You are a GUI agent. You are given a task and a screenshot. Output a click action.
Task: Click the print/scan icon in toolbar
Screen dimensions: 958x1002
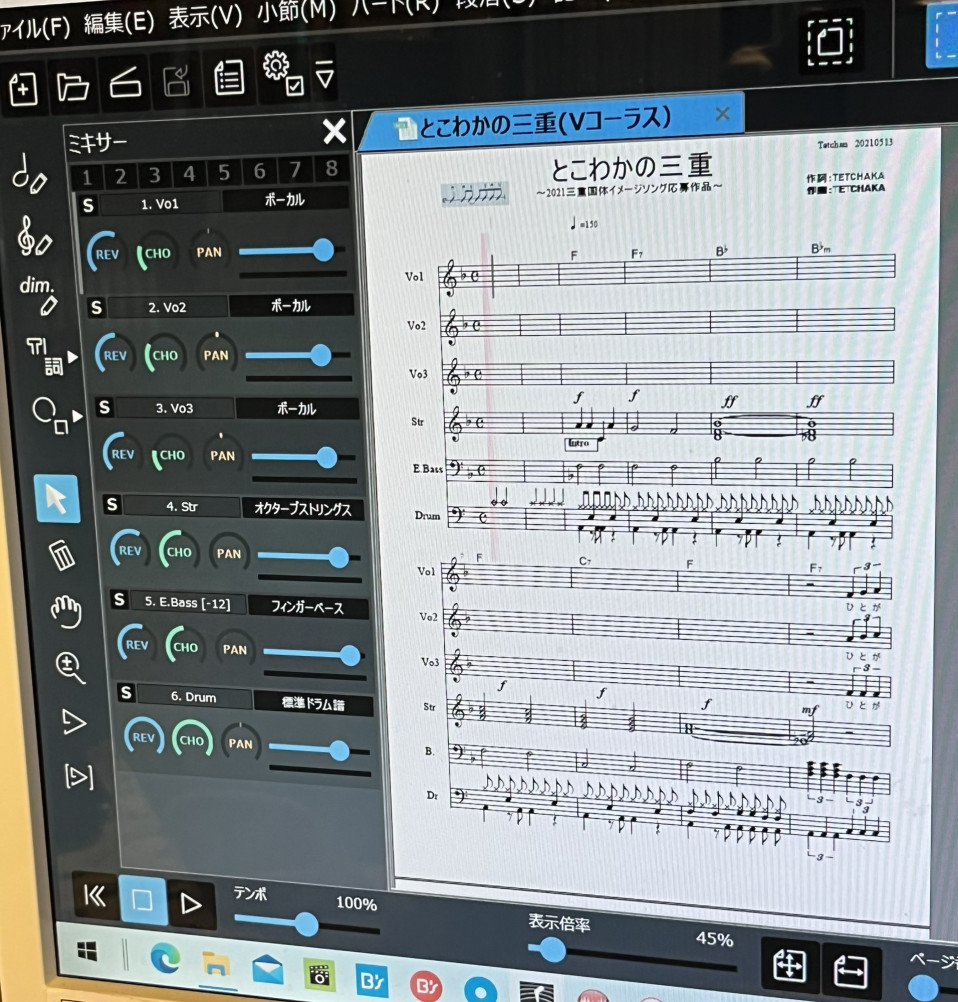[x=125, y=82]
